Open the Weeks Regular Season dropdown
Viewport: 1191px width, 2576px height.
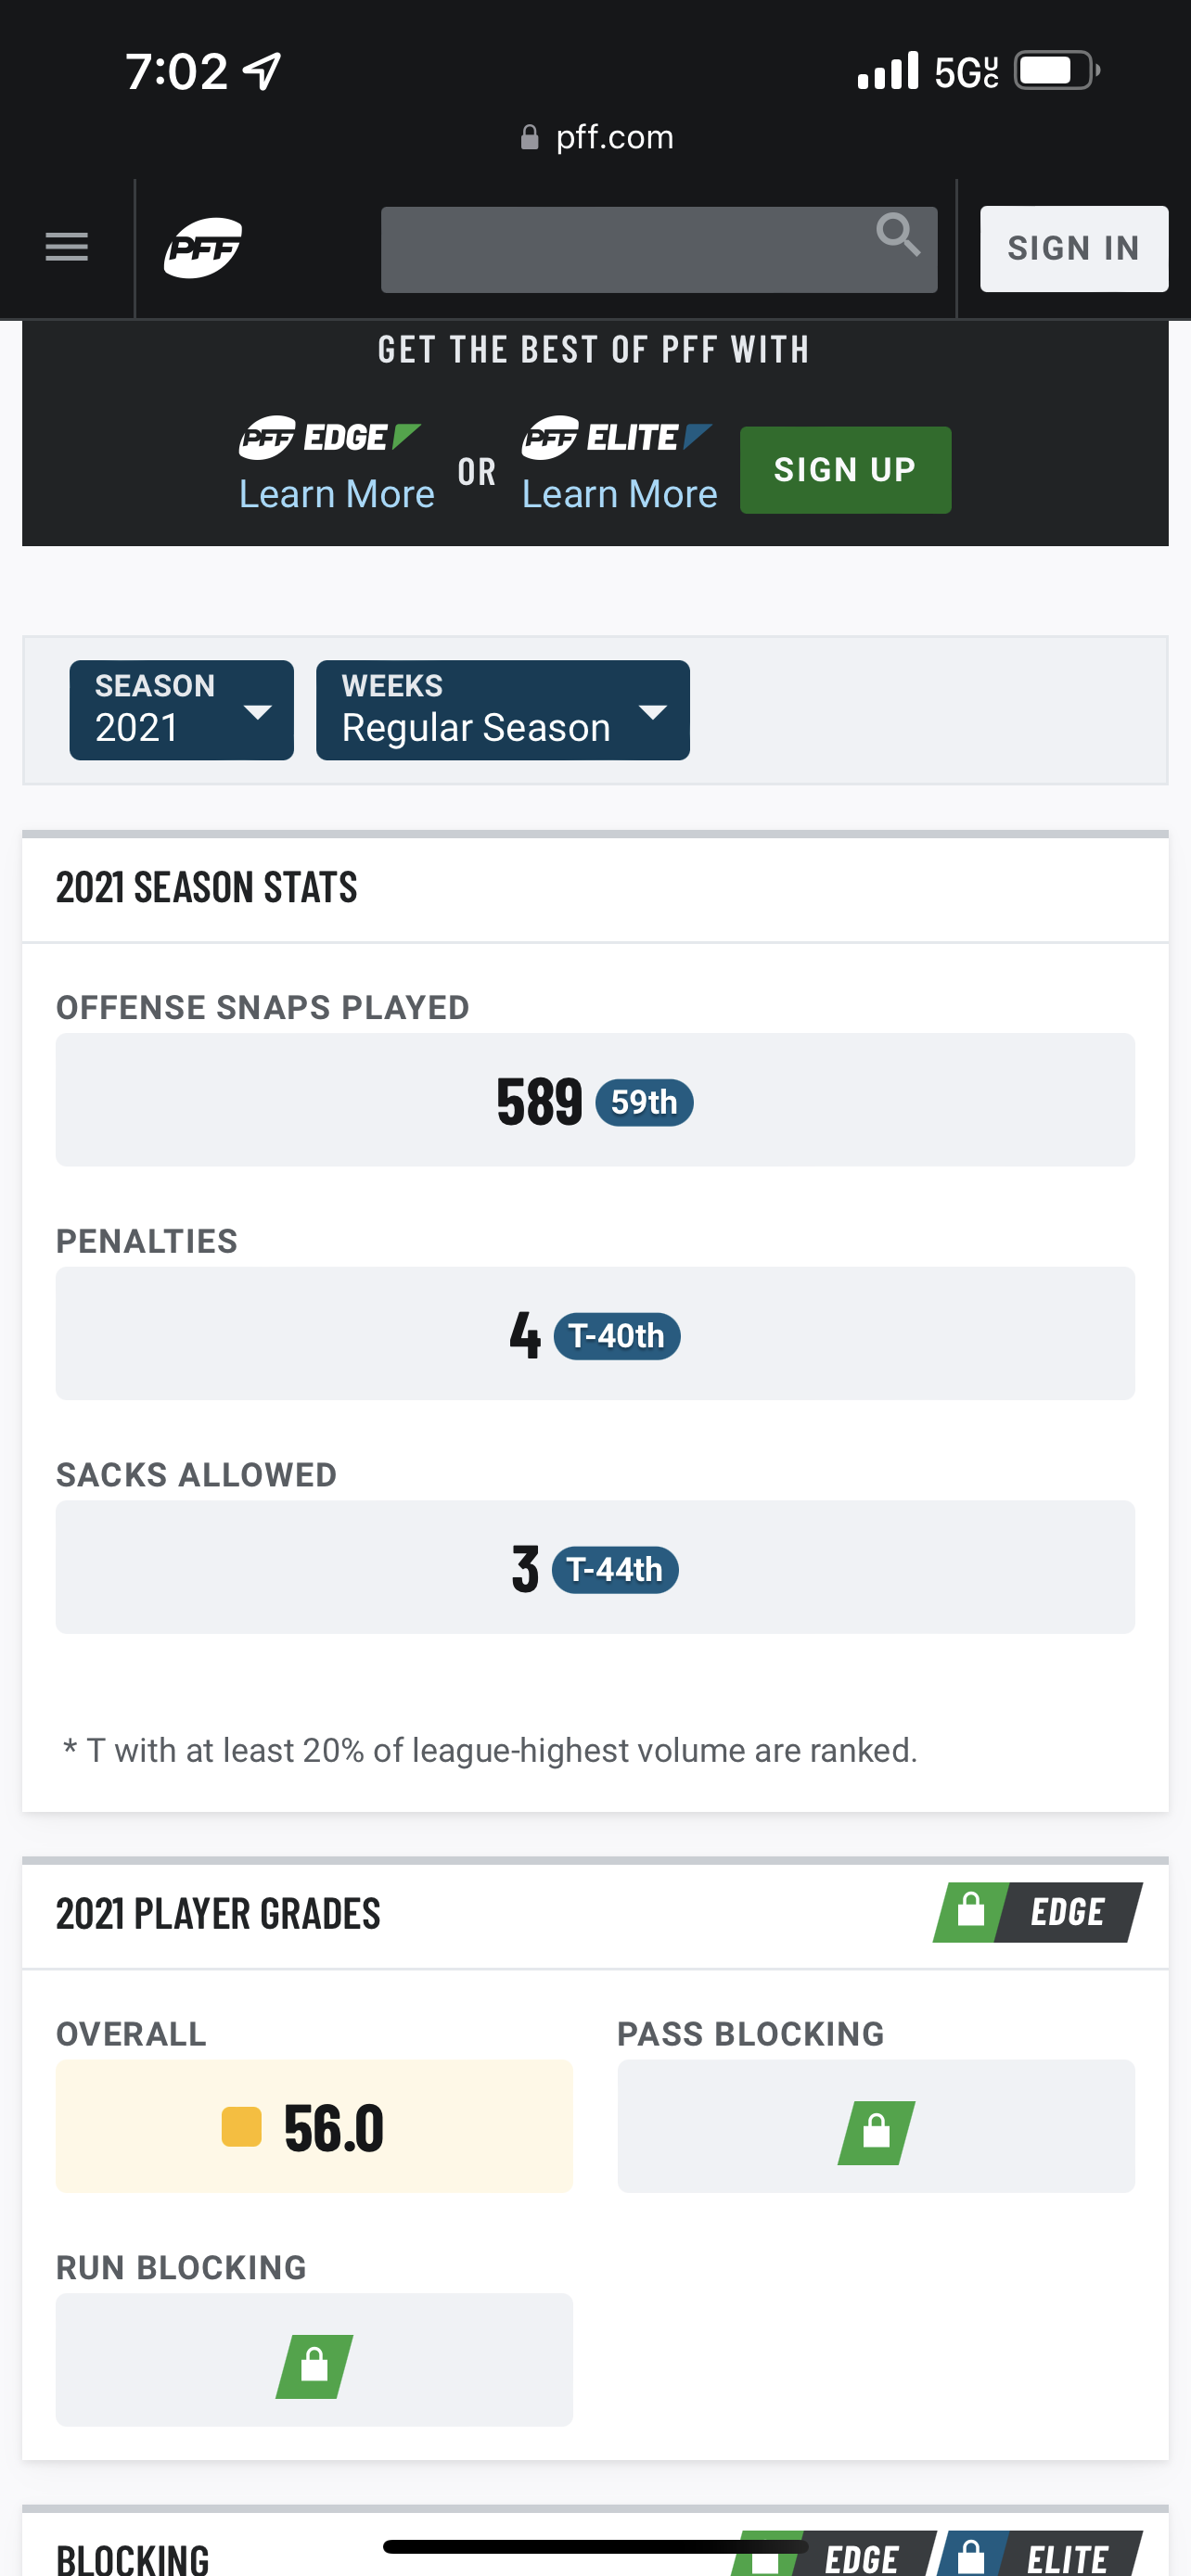point(503,710)
